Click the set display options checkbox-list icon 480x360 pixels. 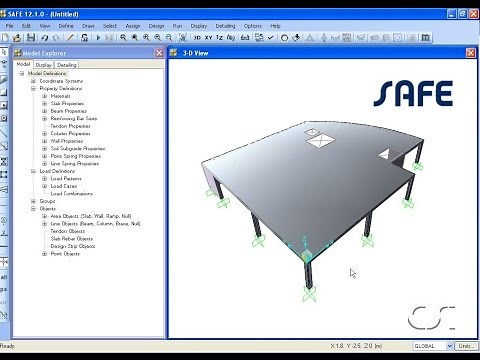259,38
